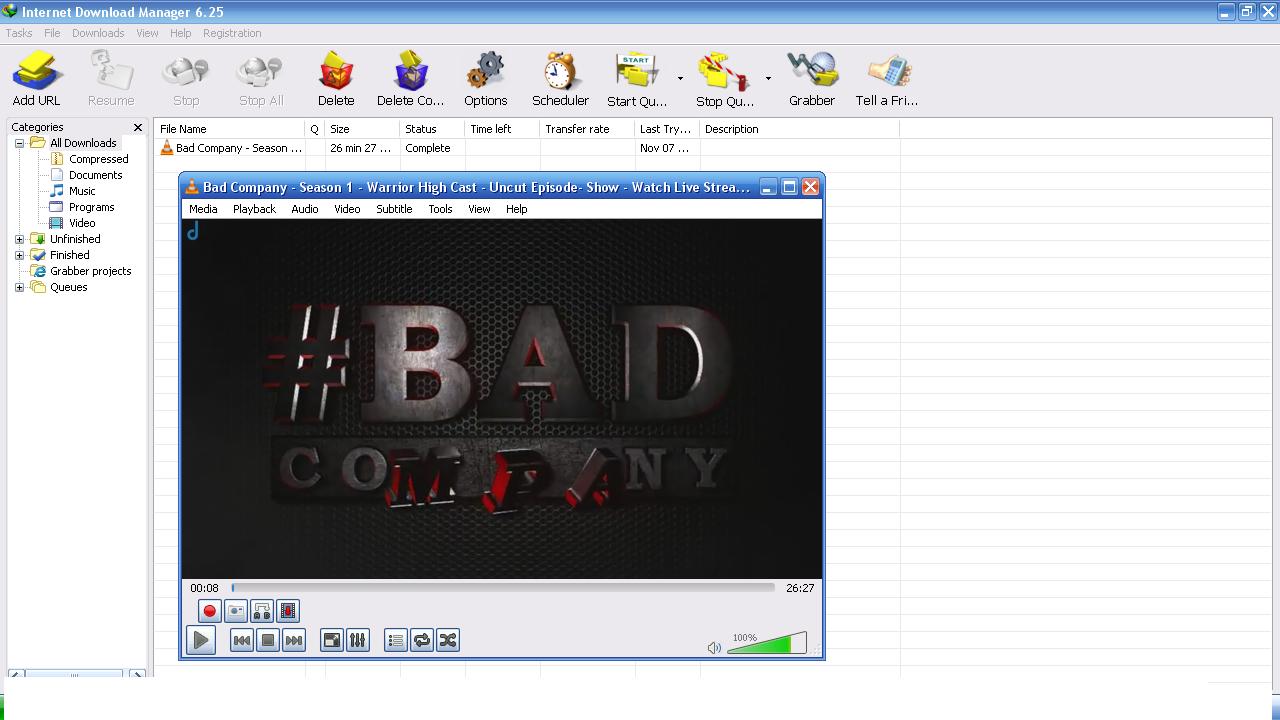Select the Music category
The height and width of the screenshot is (720, 1280).
pyautogui.click(x=82, y=191)
